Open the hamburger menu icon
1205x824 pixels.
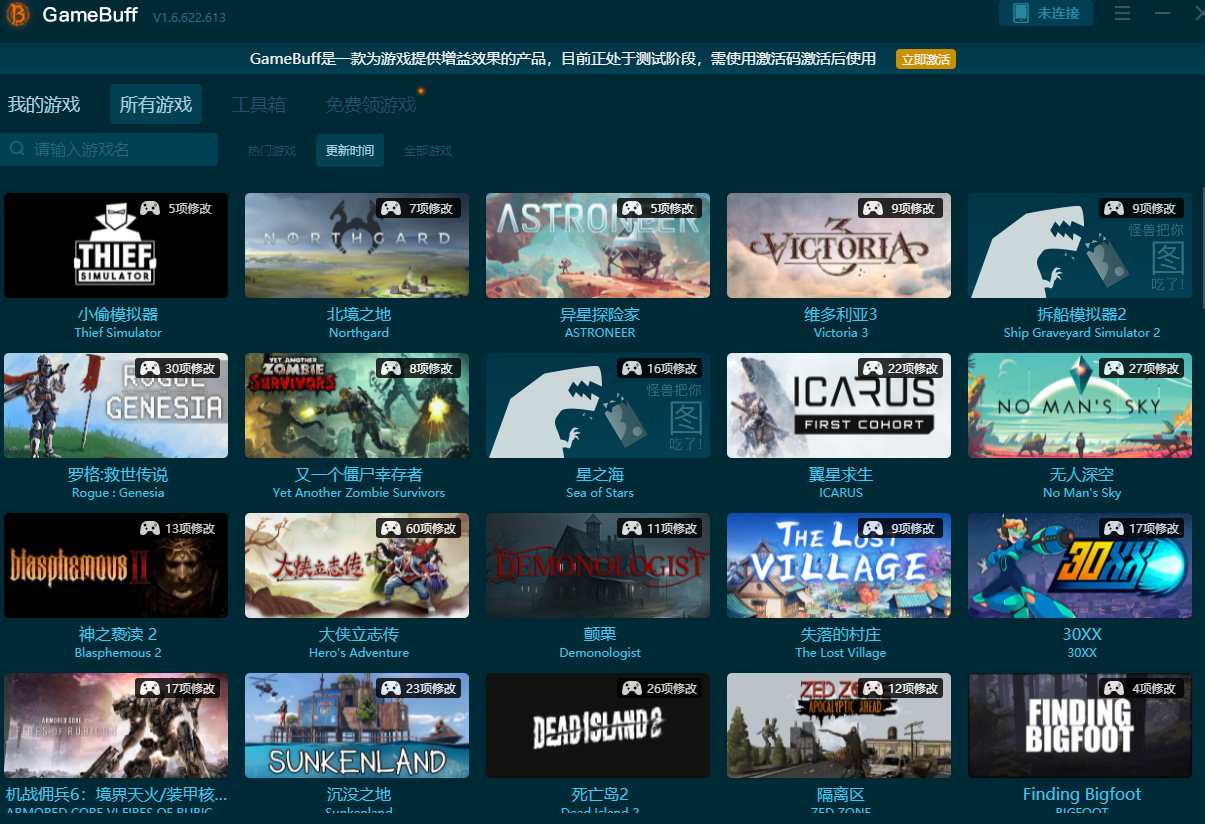(1122, 13)
